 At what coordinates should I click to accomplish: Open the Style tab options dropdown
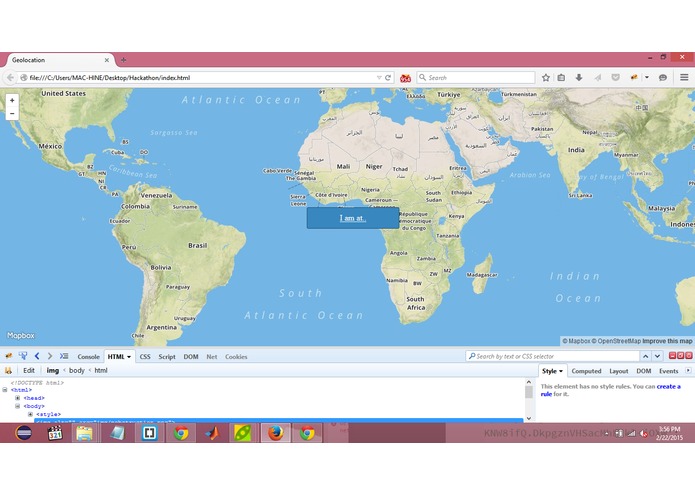pos(561,371)
